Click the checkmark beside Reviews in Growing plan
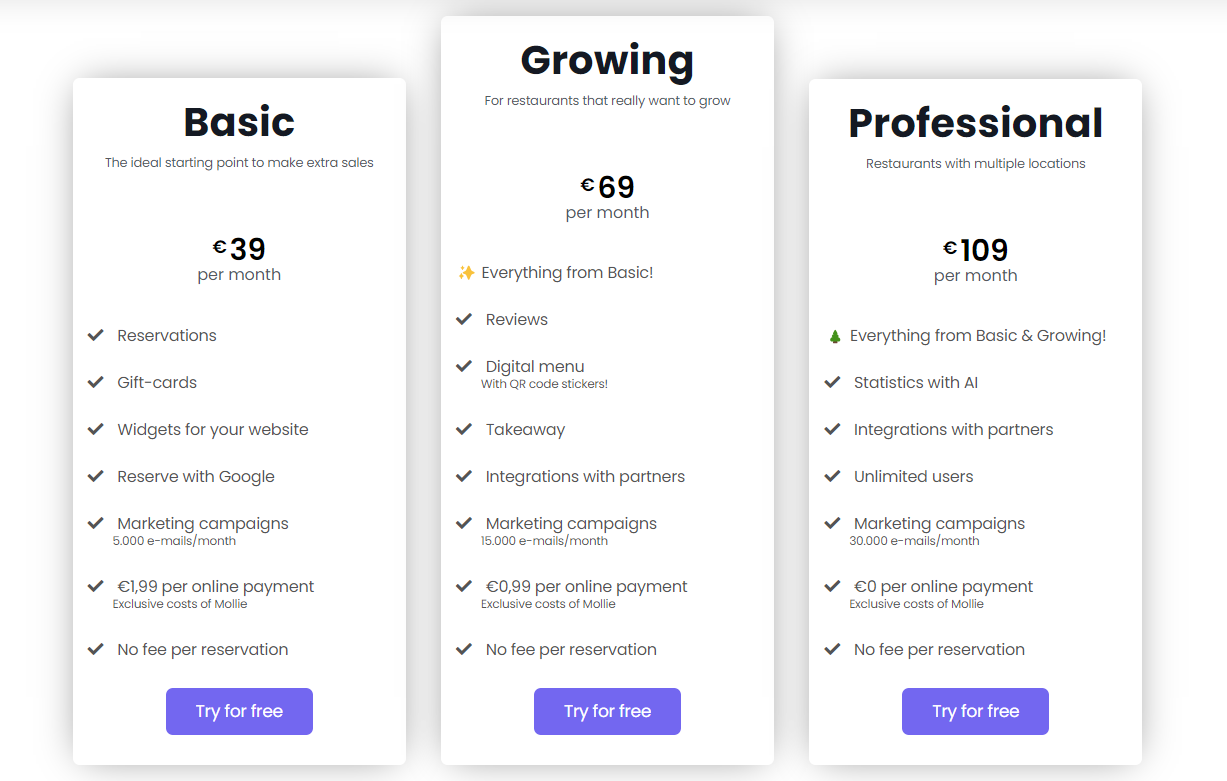This screenshot has height=781, width=1227. (464, 319)
